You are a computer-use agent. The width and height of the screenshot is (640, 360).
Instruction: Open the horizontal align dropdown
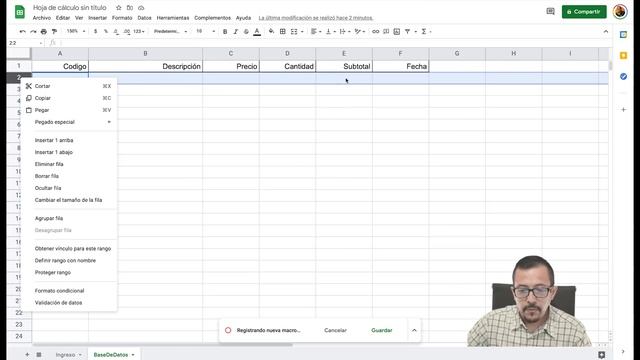[x=316, y=31]
